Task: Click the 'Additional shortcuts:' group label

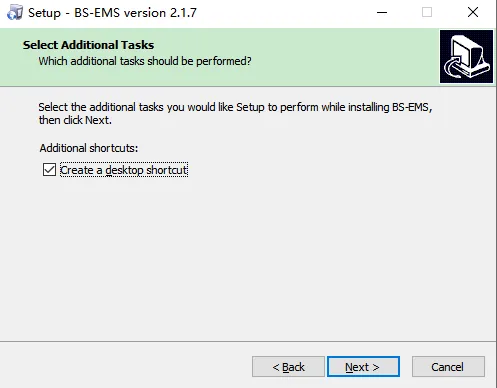Action: 89,148
